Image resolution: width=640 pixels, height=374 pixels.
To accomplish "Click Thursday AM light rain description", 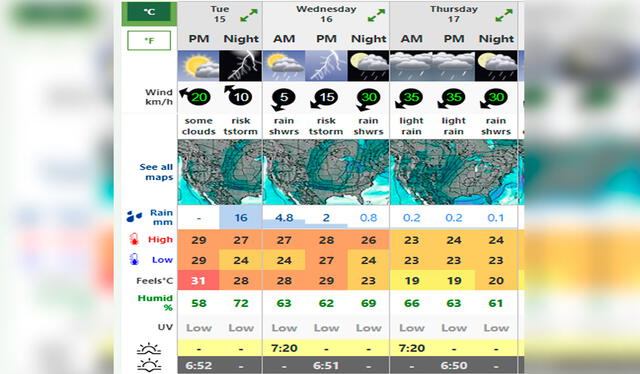I will (x=411, y=126).
